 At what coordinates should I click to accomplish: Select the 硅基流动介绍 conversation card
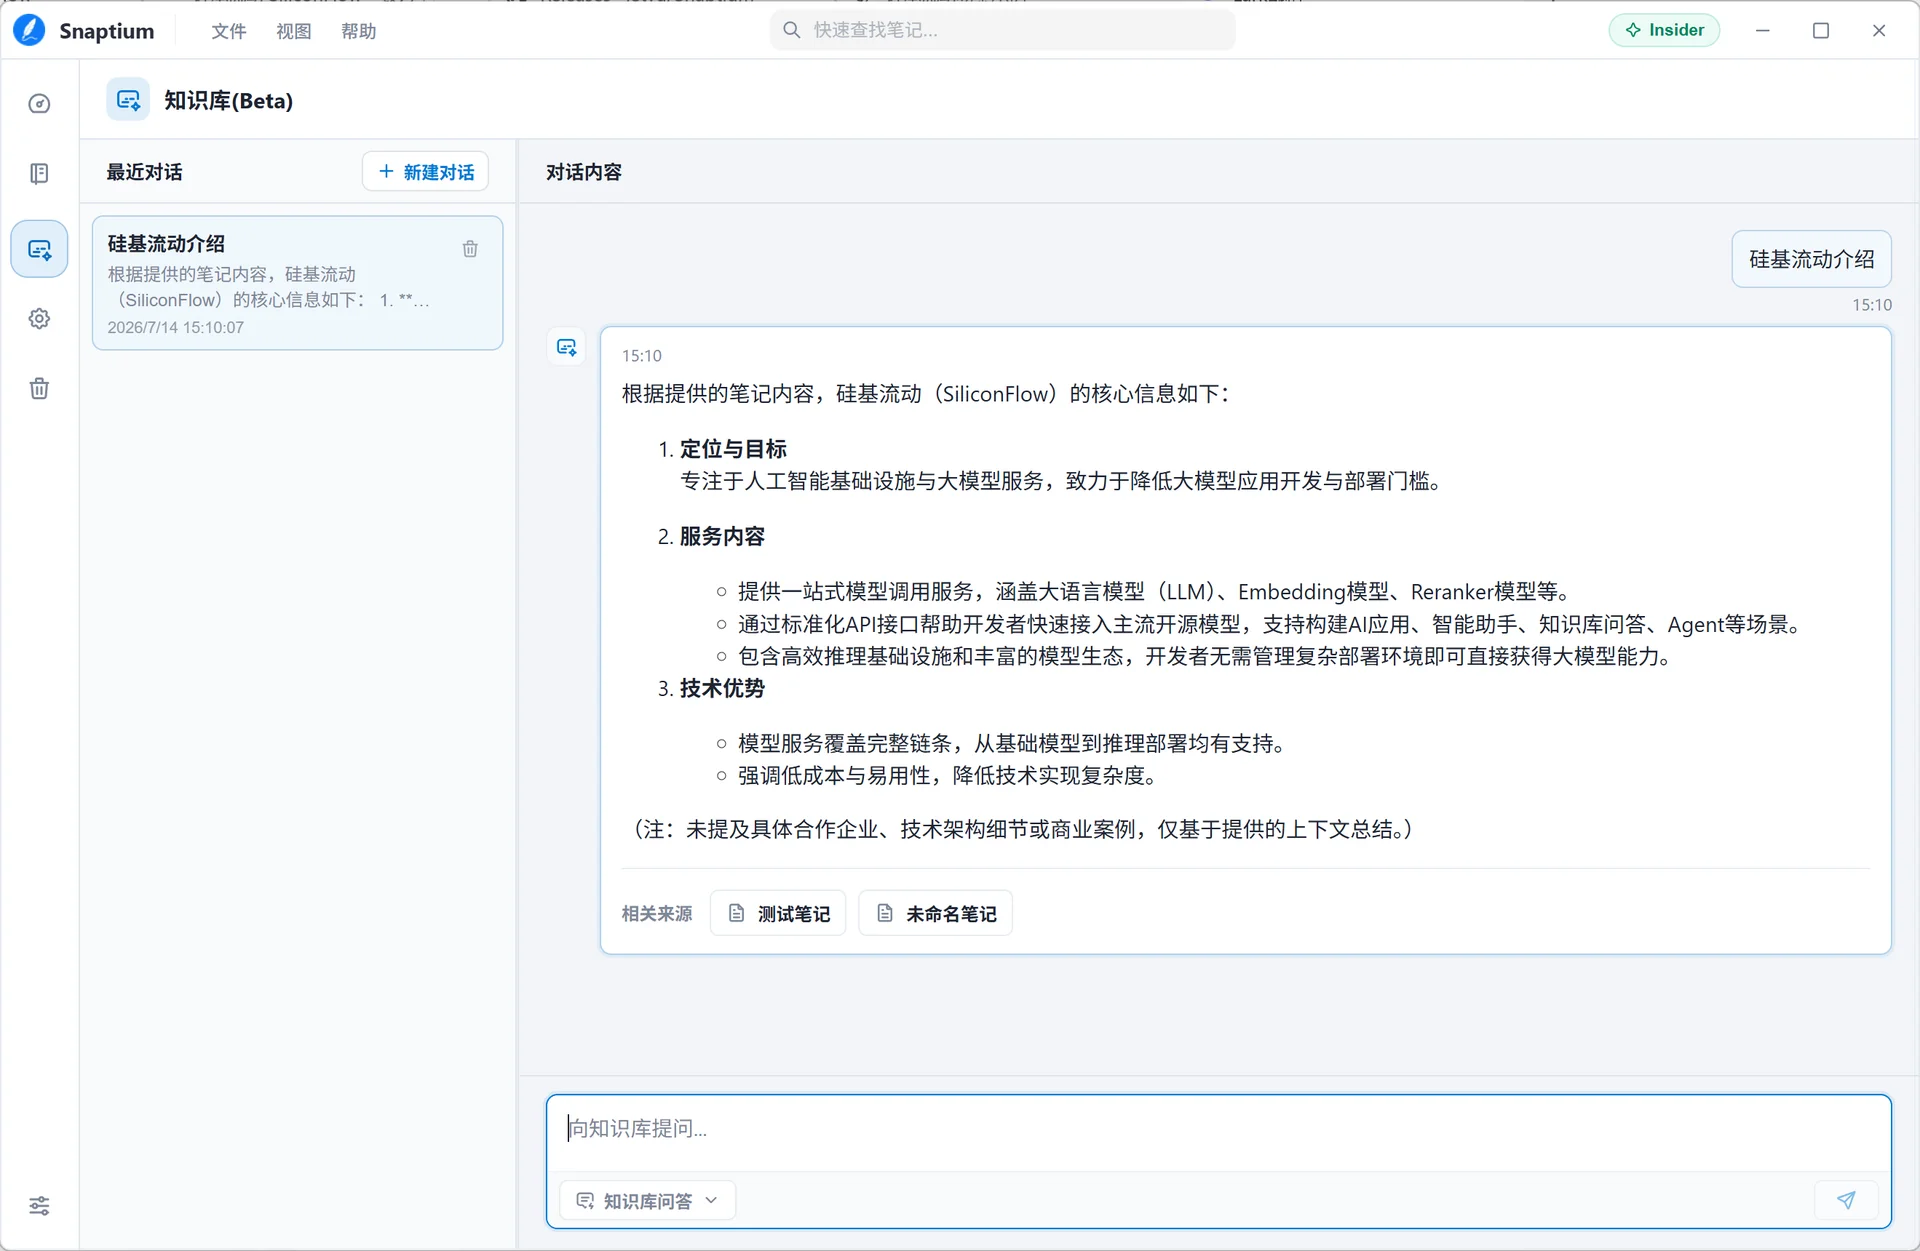[297, 283]
